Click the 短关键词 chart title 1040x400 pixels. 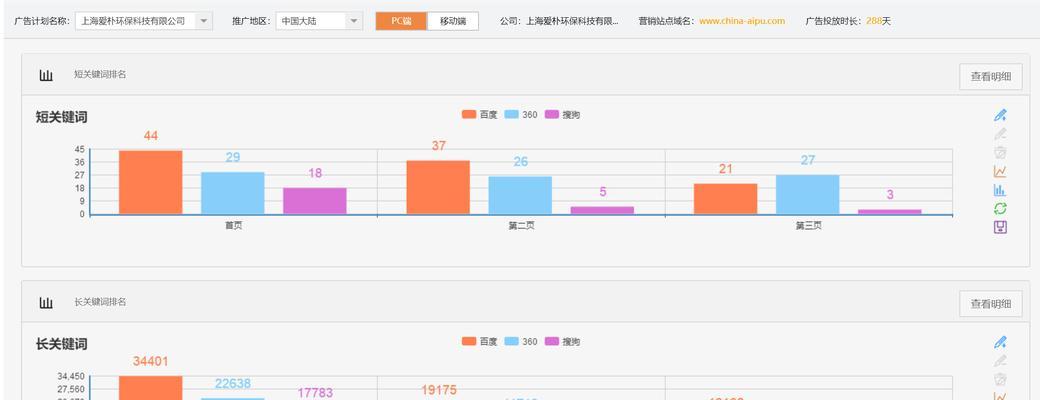tap(61, 117)
